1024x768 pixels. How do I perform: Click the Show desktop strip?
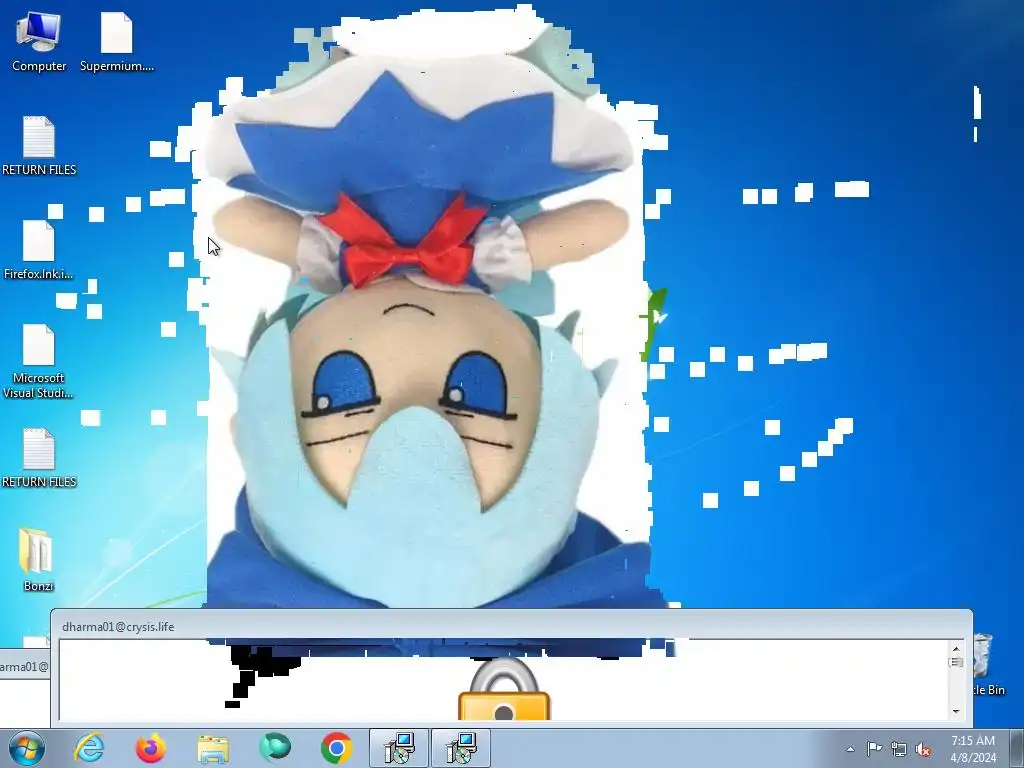tap(1017, 748)
